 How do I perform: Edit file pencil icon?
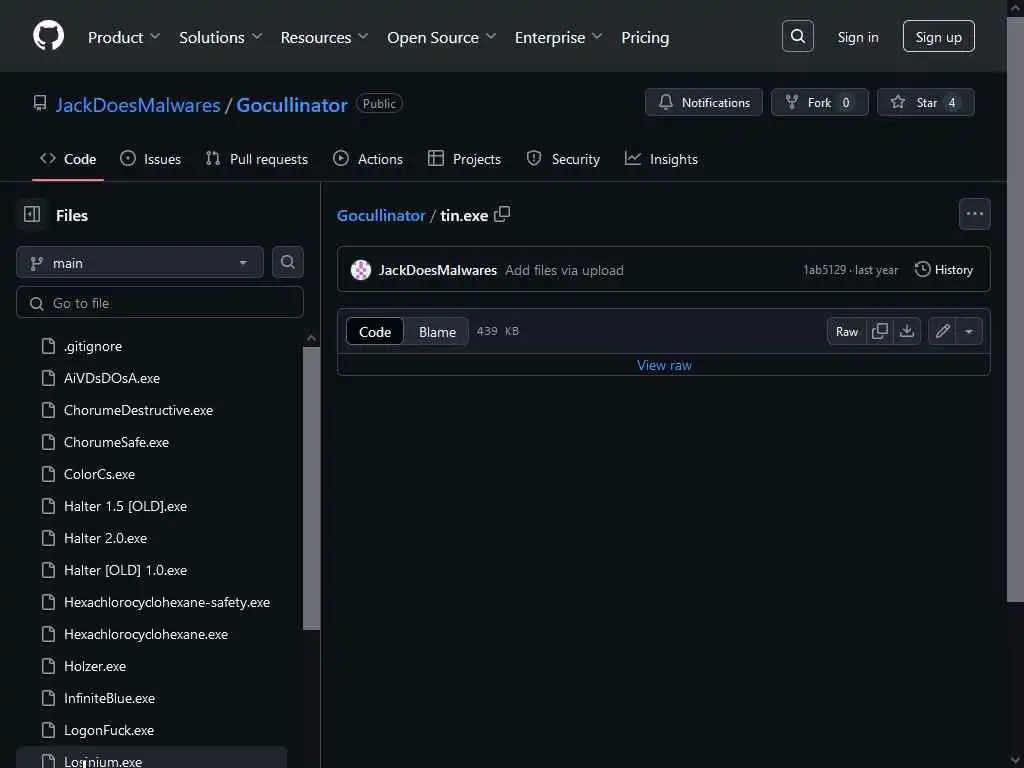click(942, 331)
